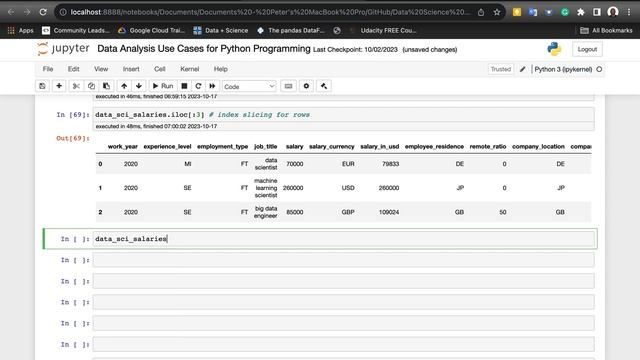Click the Logout button
The image size is (640, 360).
tap(587, 49)
